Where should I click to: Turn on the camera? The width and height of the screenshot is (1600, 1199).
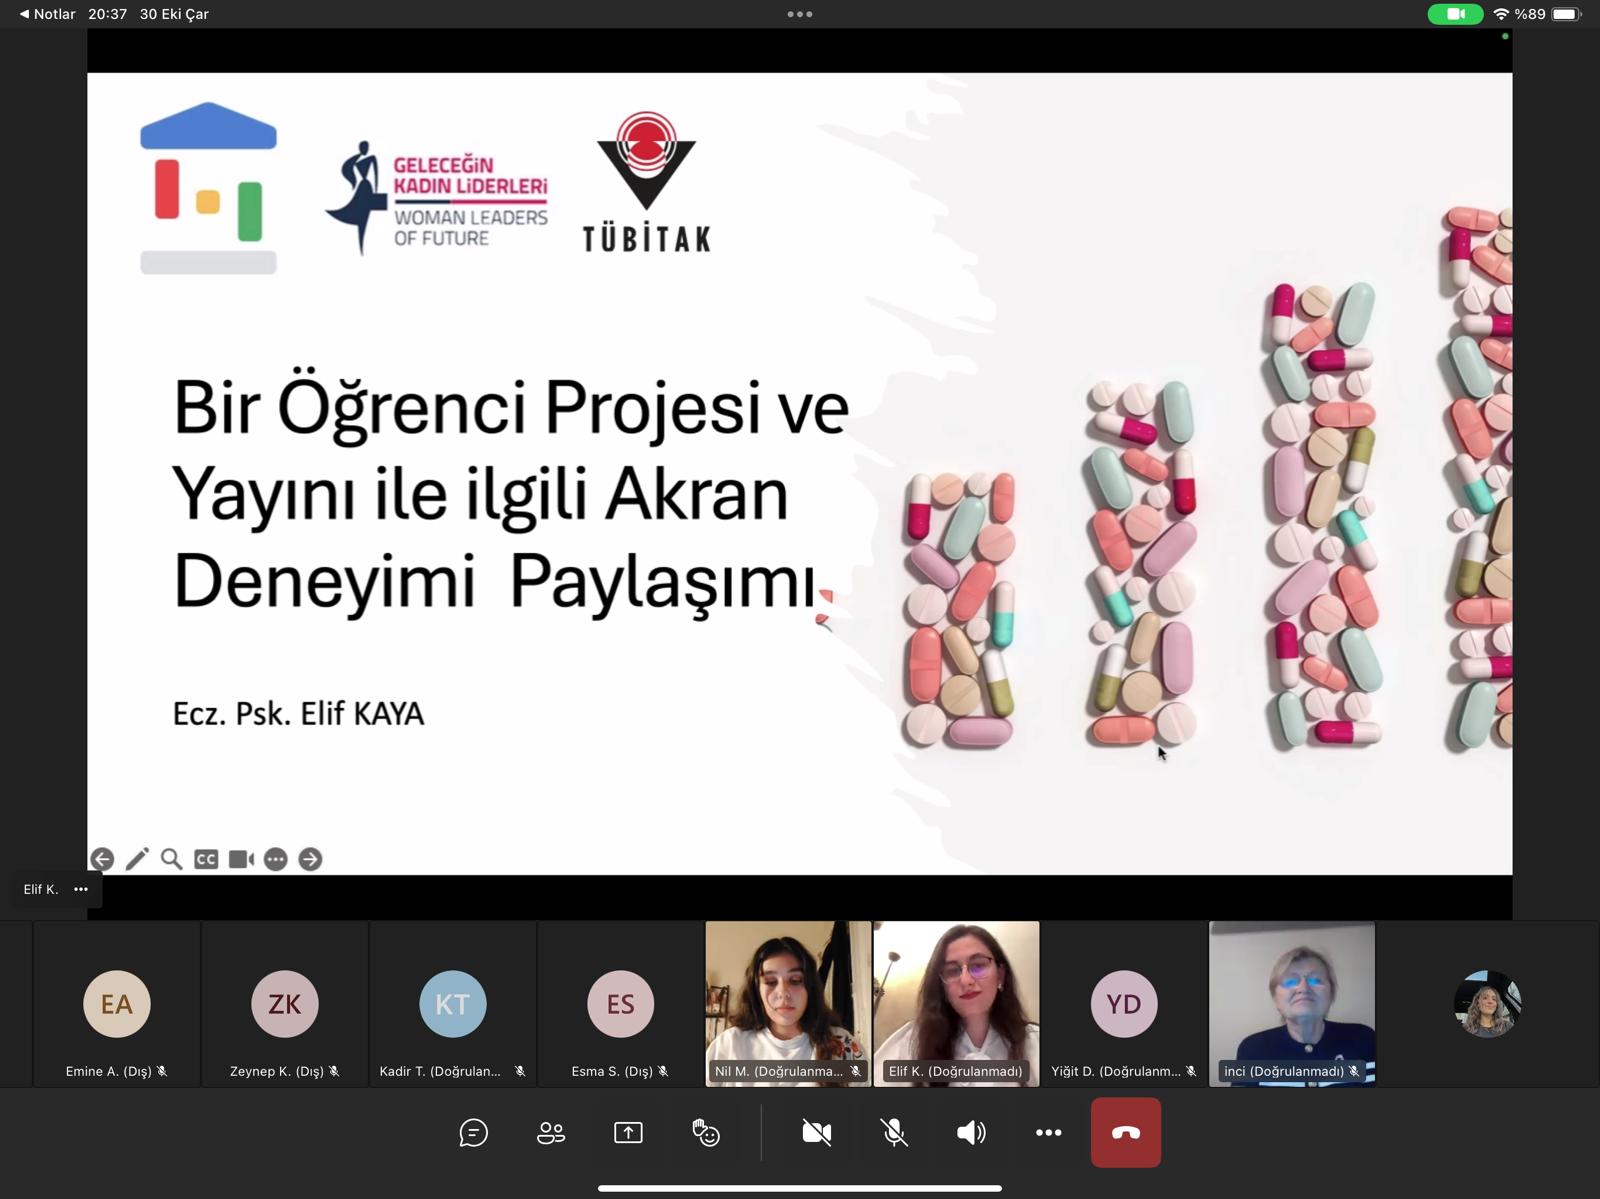tap(816, 1132)
